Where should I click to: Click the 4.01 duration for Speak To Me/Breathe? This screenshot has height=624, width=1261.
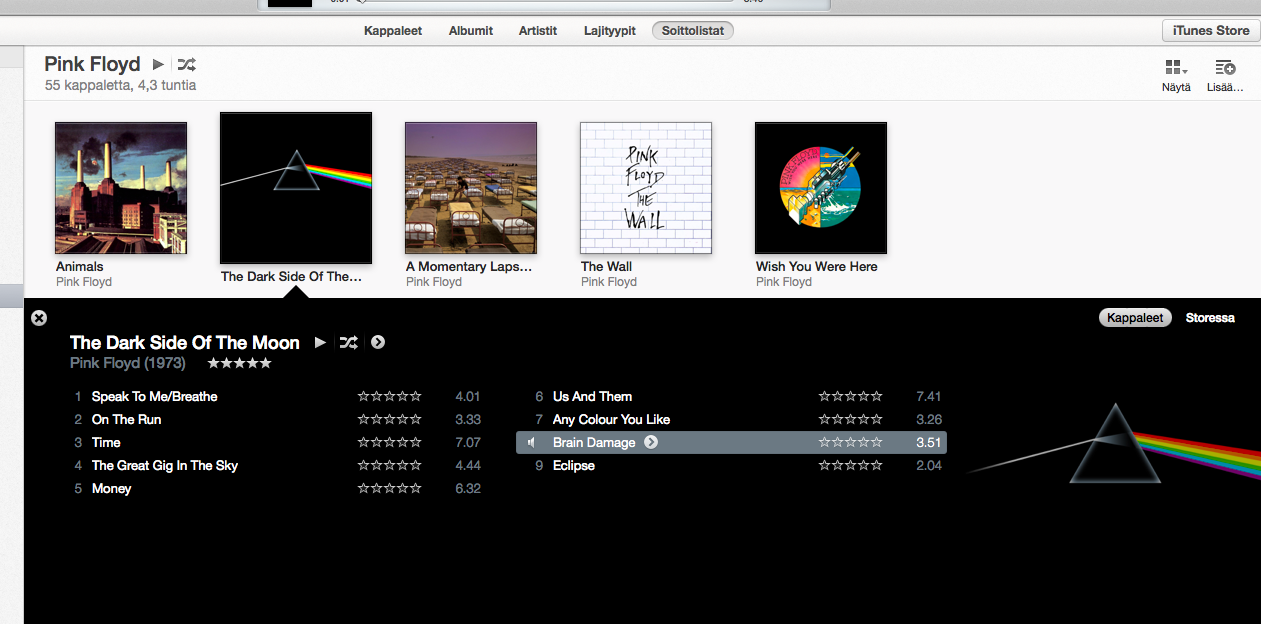[468, 397]
